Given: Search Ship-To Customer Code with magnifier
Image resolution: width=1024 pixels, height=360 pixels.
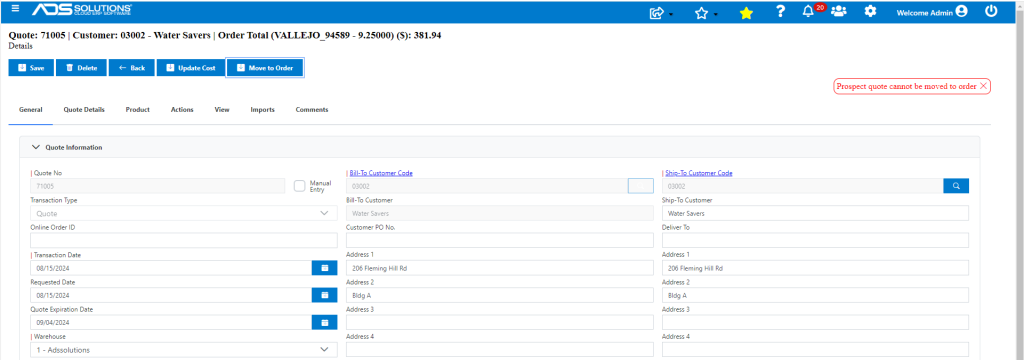Looking at the screenshot, I should click(x=956, y=186).
